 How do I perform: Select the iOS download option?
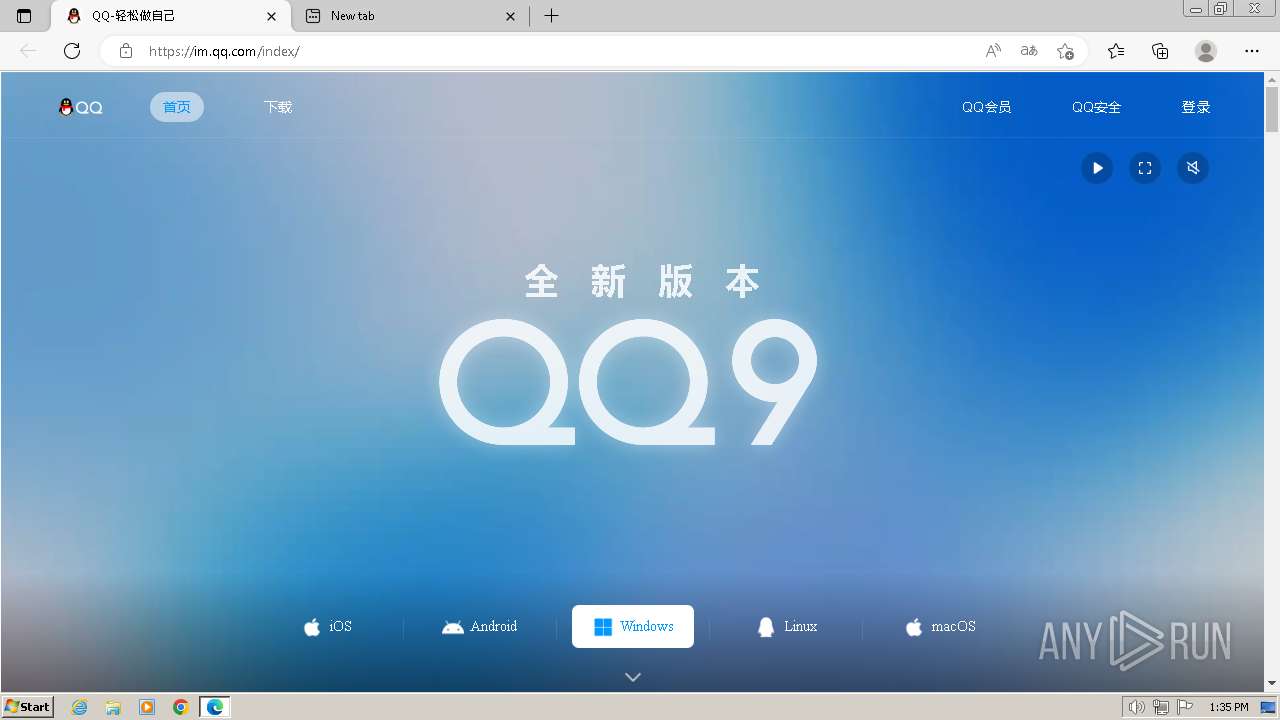click(x=328, y=627)
